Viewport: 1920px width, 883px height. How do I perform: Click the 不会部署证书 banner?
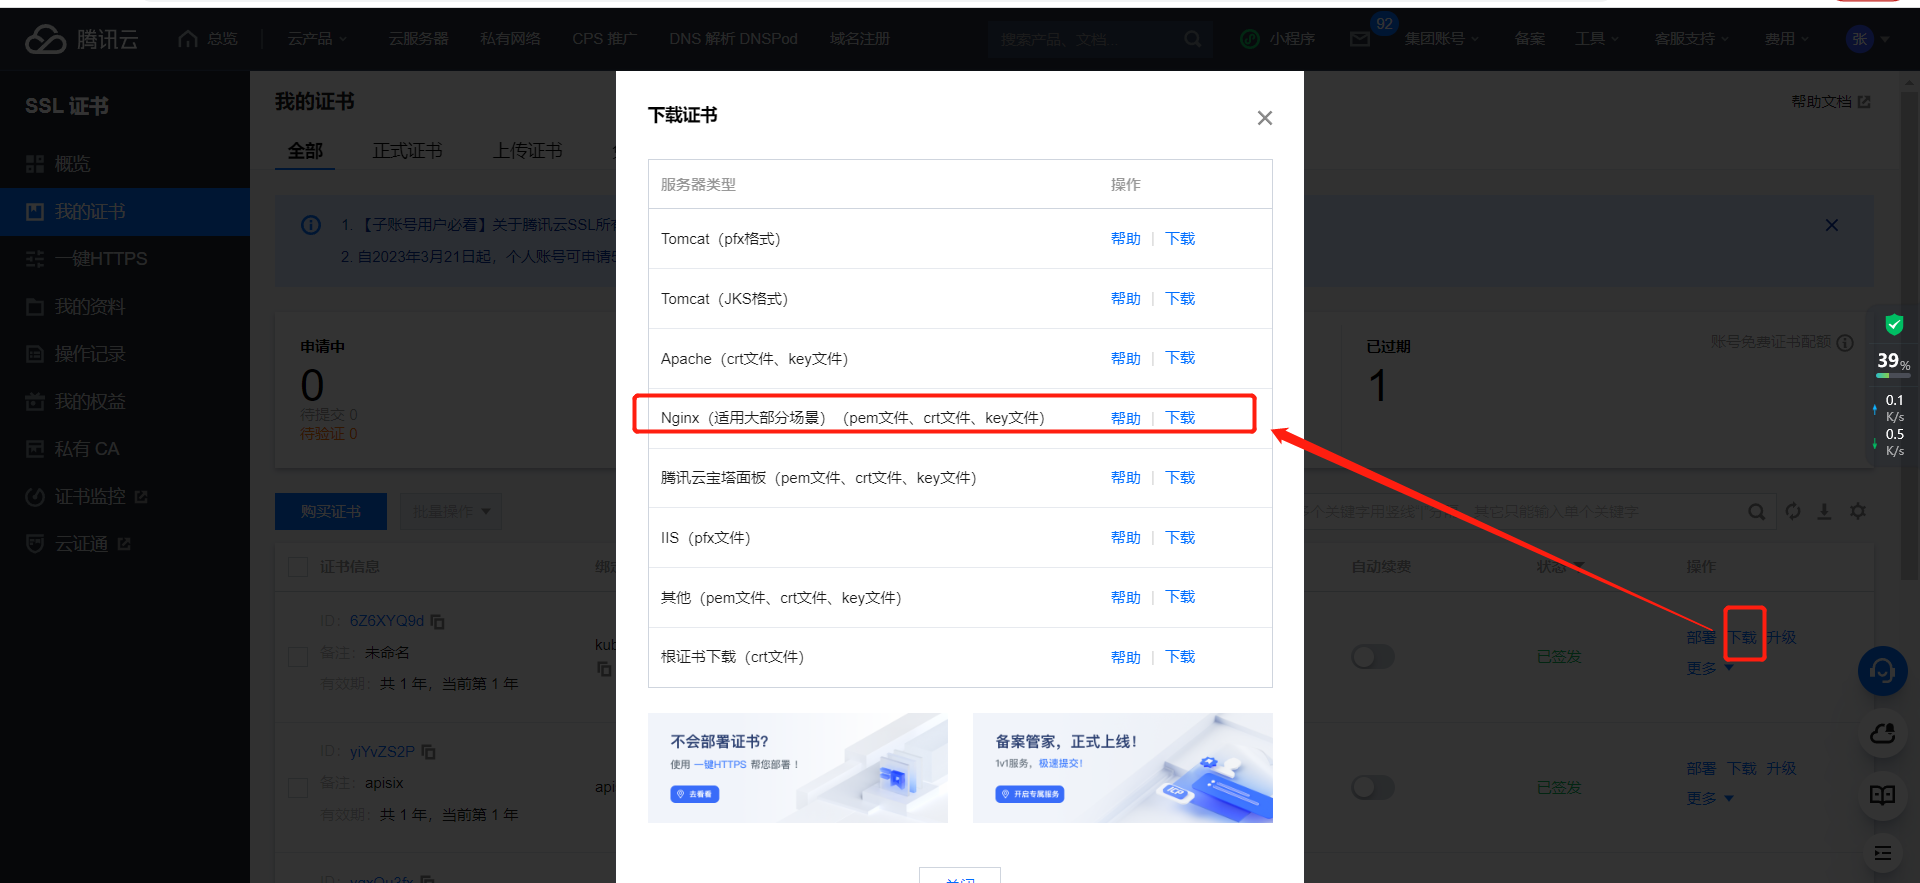[x=797, y=767]
